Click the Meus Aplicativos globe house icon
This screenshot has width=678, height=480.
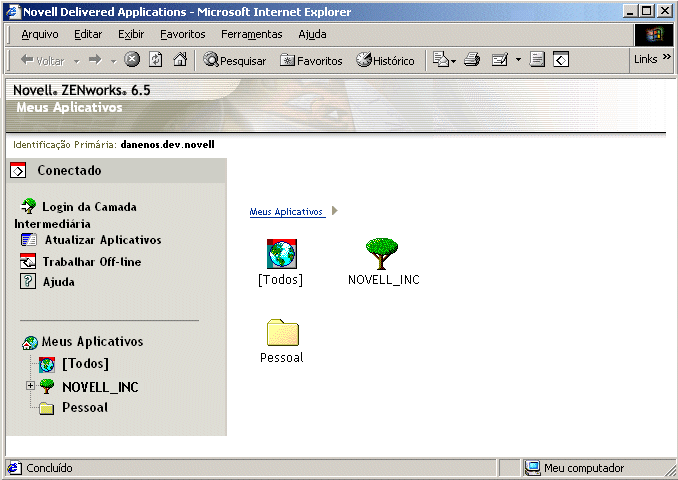(x=30, y=343)
